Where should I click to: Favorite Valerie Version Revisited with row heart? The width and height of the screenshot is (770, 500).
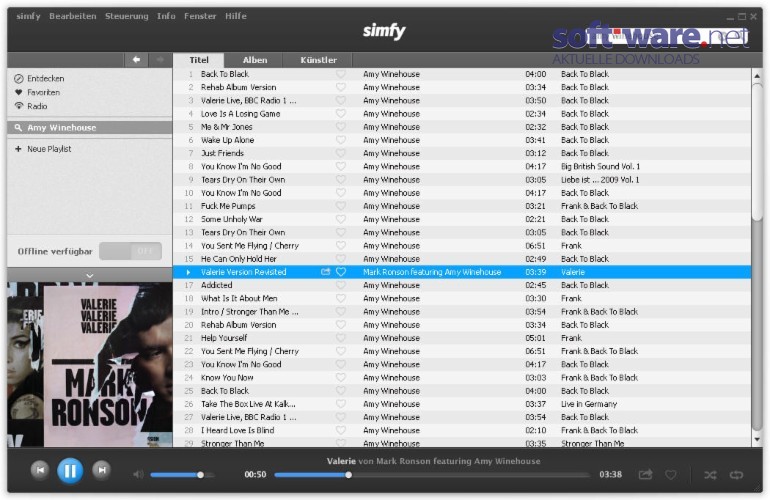[341, 272]
